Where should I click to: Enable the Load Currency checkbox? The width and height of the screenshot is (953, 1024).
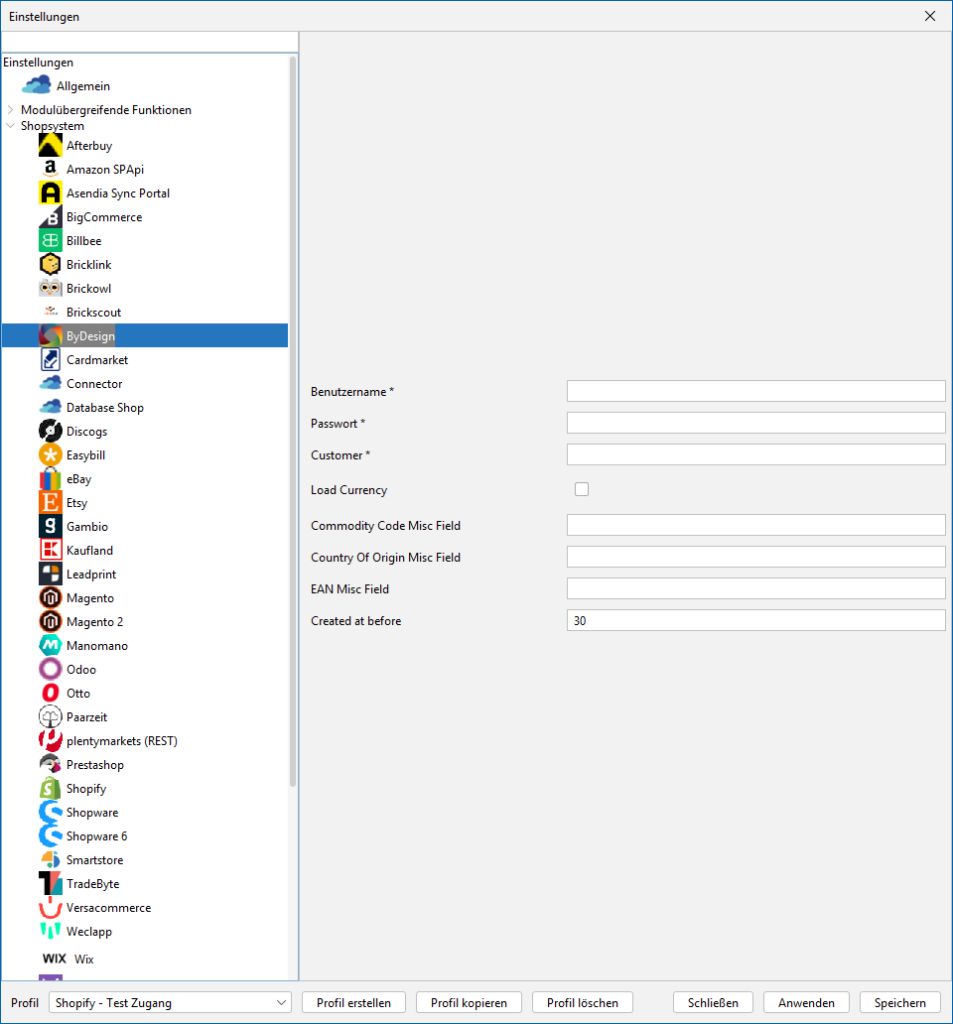(x=581, y=489)
